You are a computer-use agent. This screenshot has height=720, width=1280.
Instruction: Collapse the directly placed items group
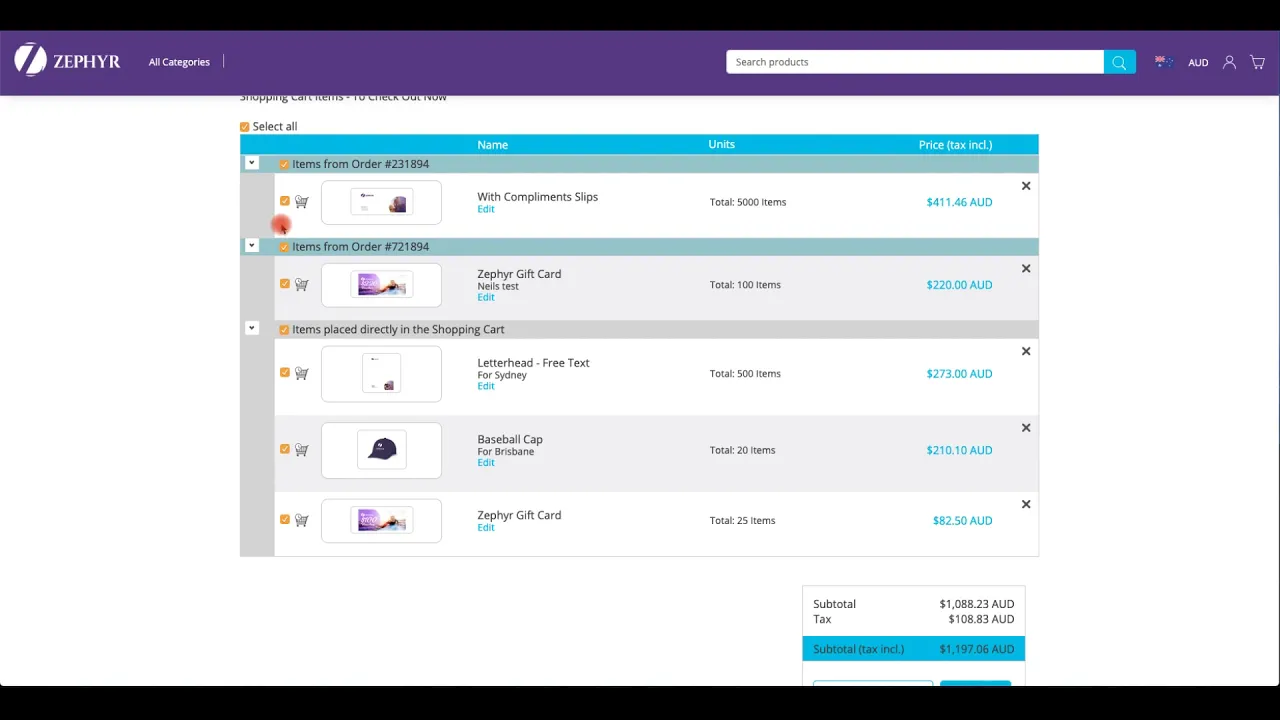[x=252, y=328]
